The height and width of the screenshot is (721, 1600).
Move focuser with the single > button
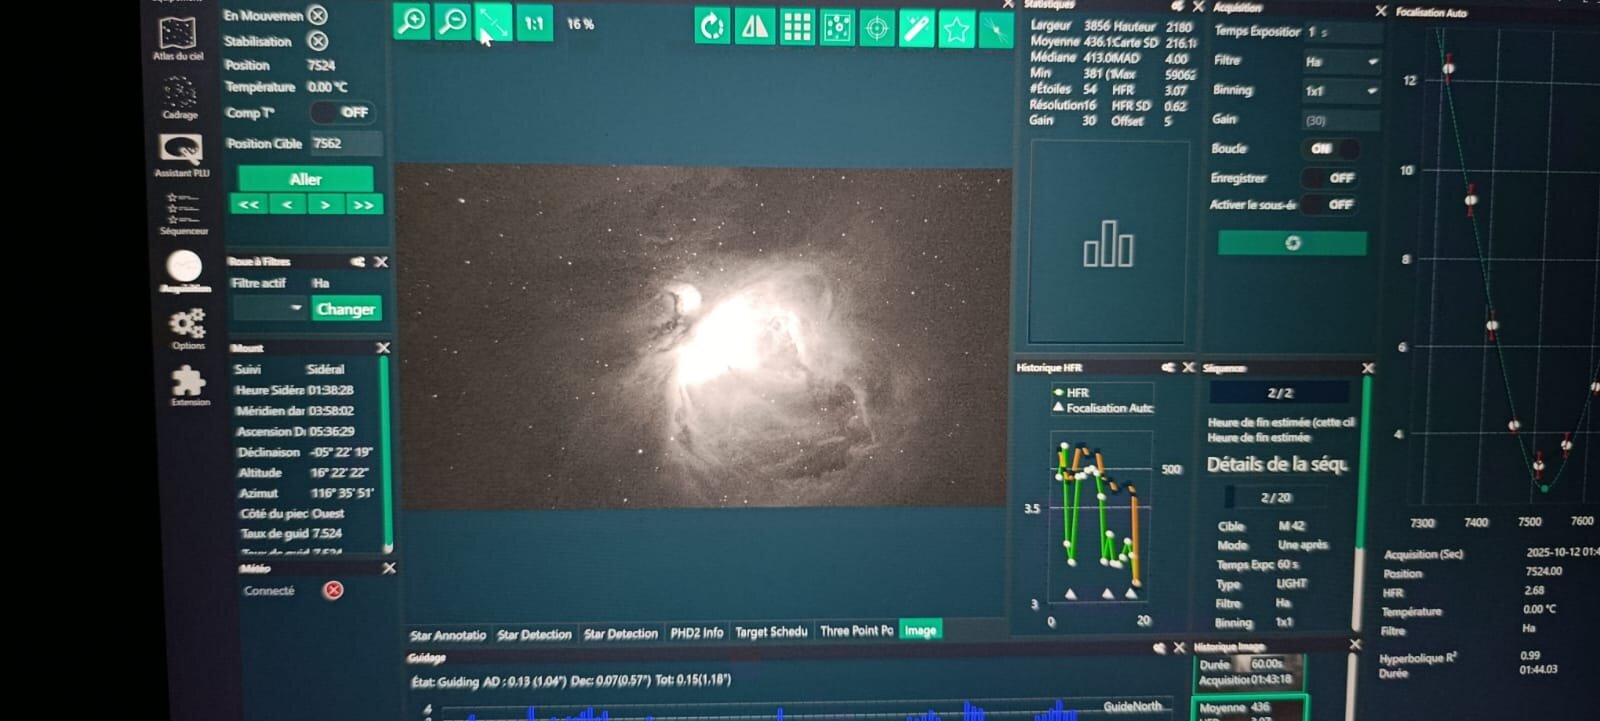pyautogui.click(x=325, y=205)
